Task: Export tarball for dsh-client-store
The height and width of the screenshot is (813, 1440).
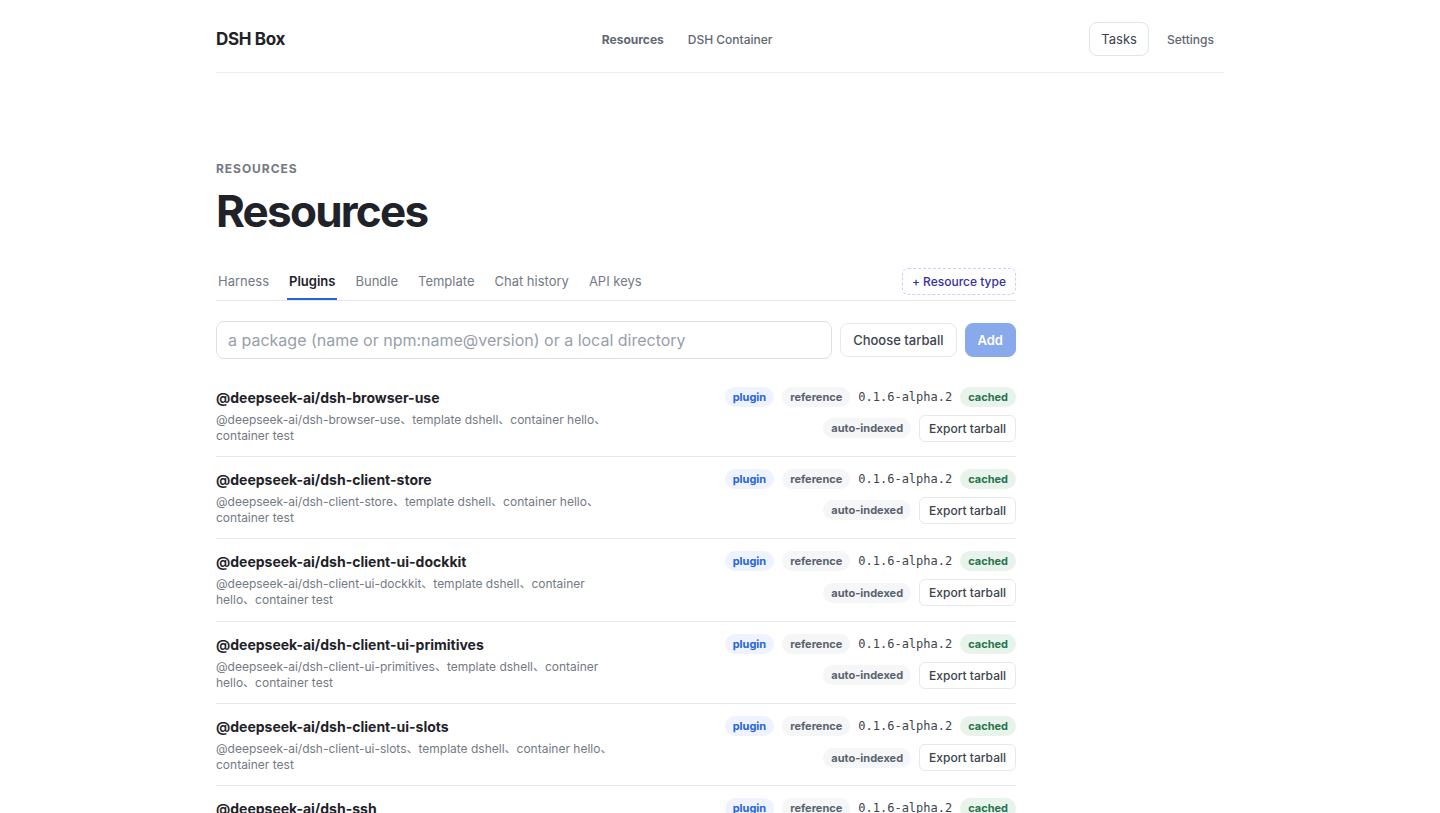Action: point(967,510)
